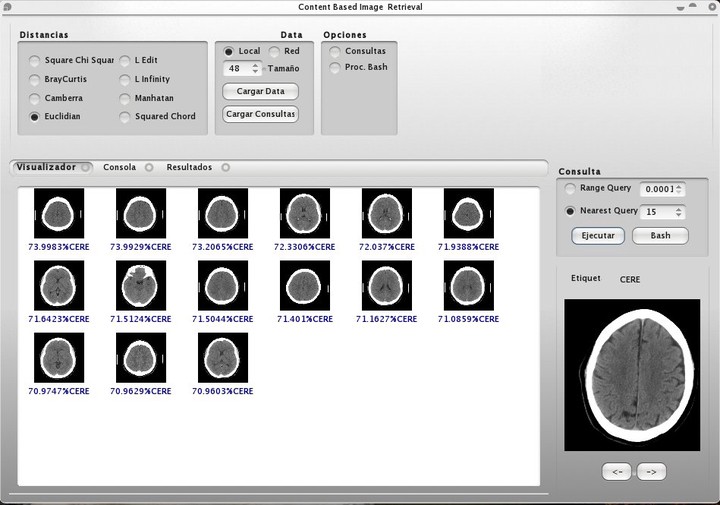
Task: Increase the Range Query threshold value
Action: [x=680, y=185]
